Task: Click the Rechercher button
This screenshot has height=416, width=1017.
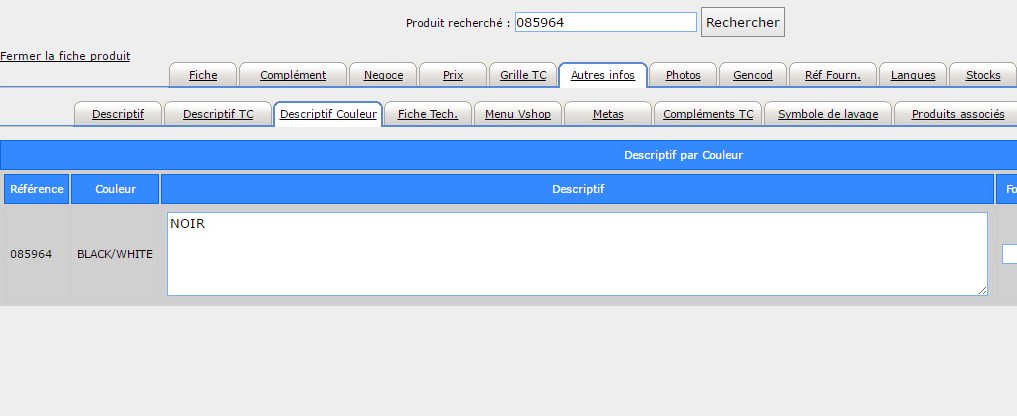Action: click(x=742, y=22)
